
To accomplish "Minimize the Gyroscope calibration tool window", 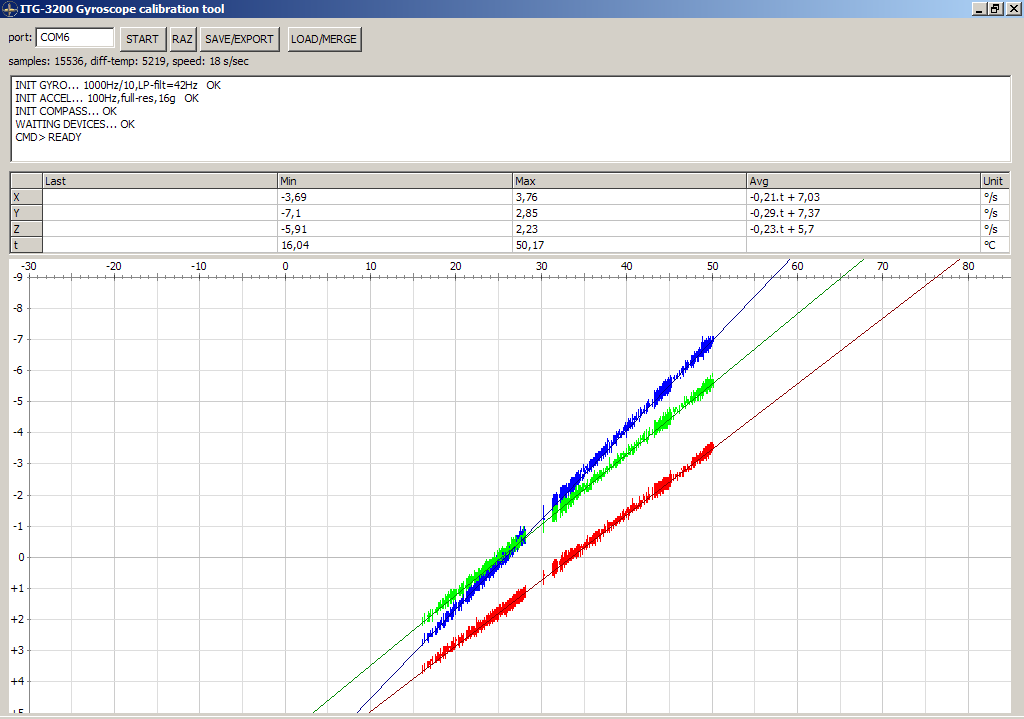I will (x=979, y=9).
